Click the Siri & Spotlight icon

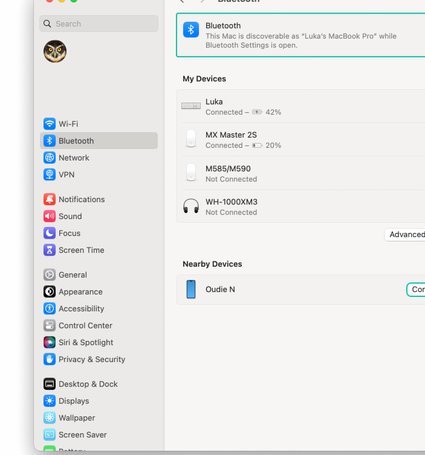[49, 342]
